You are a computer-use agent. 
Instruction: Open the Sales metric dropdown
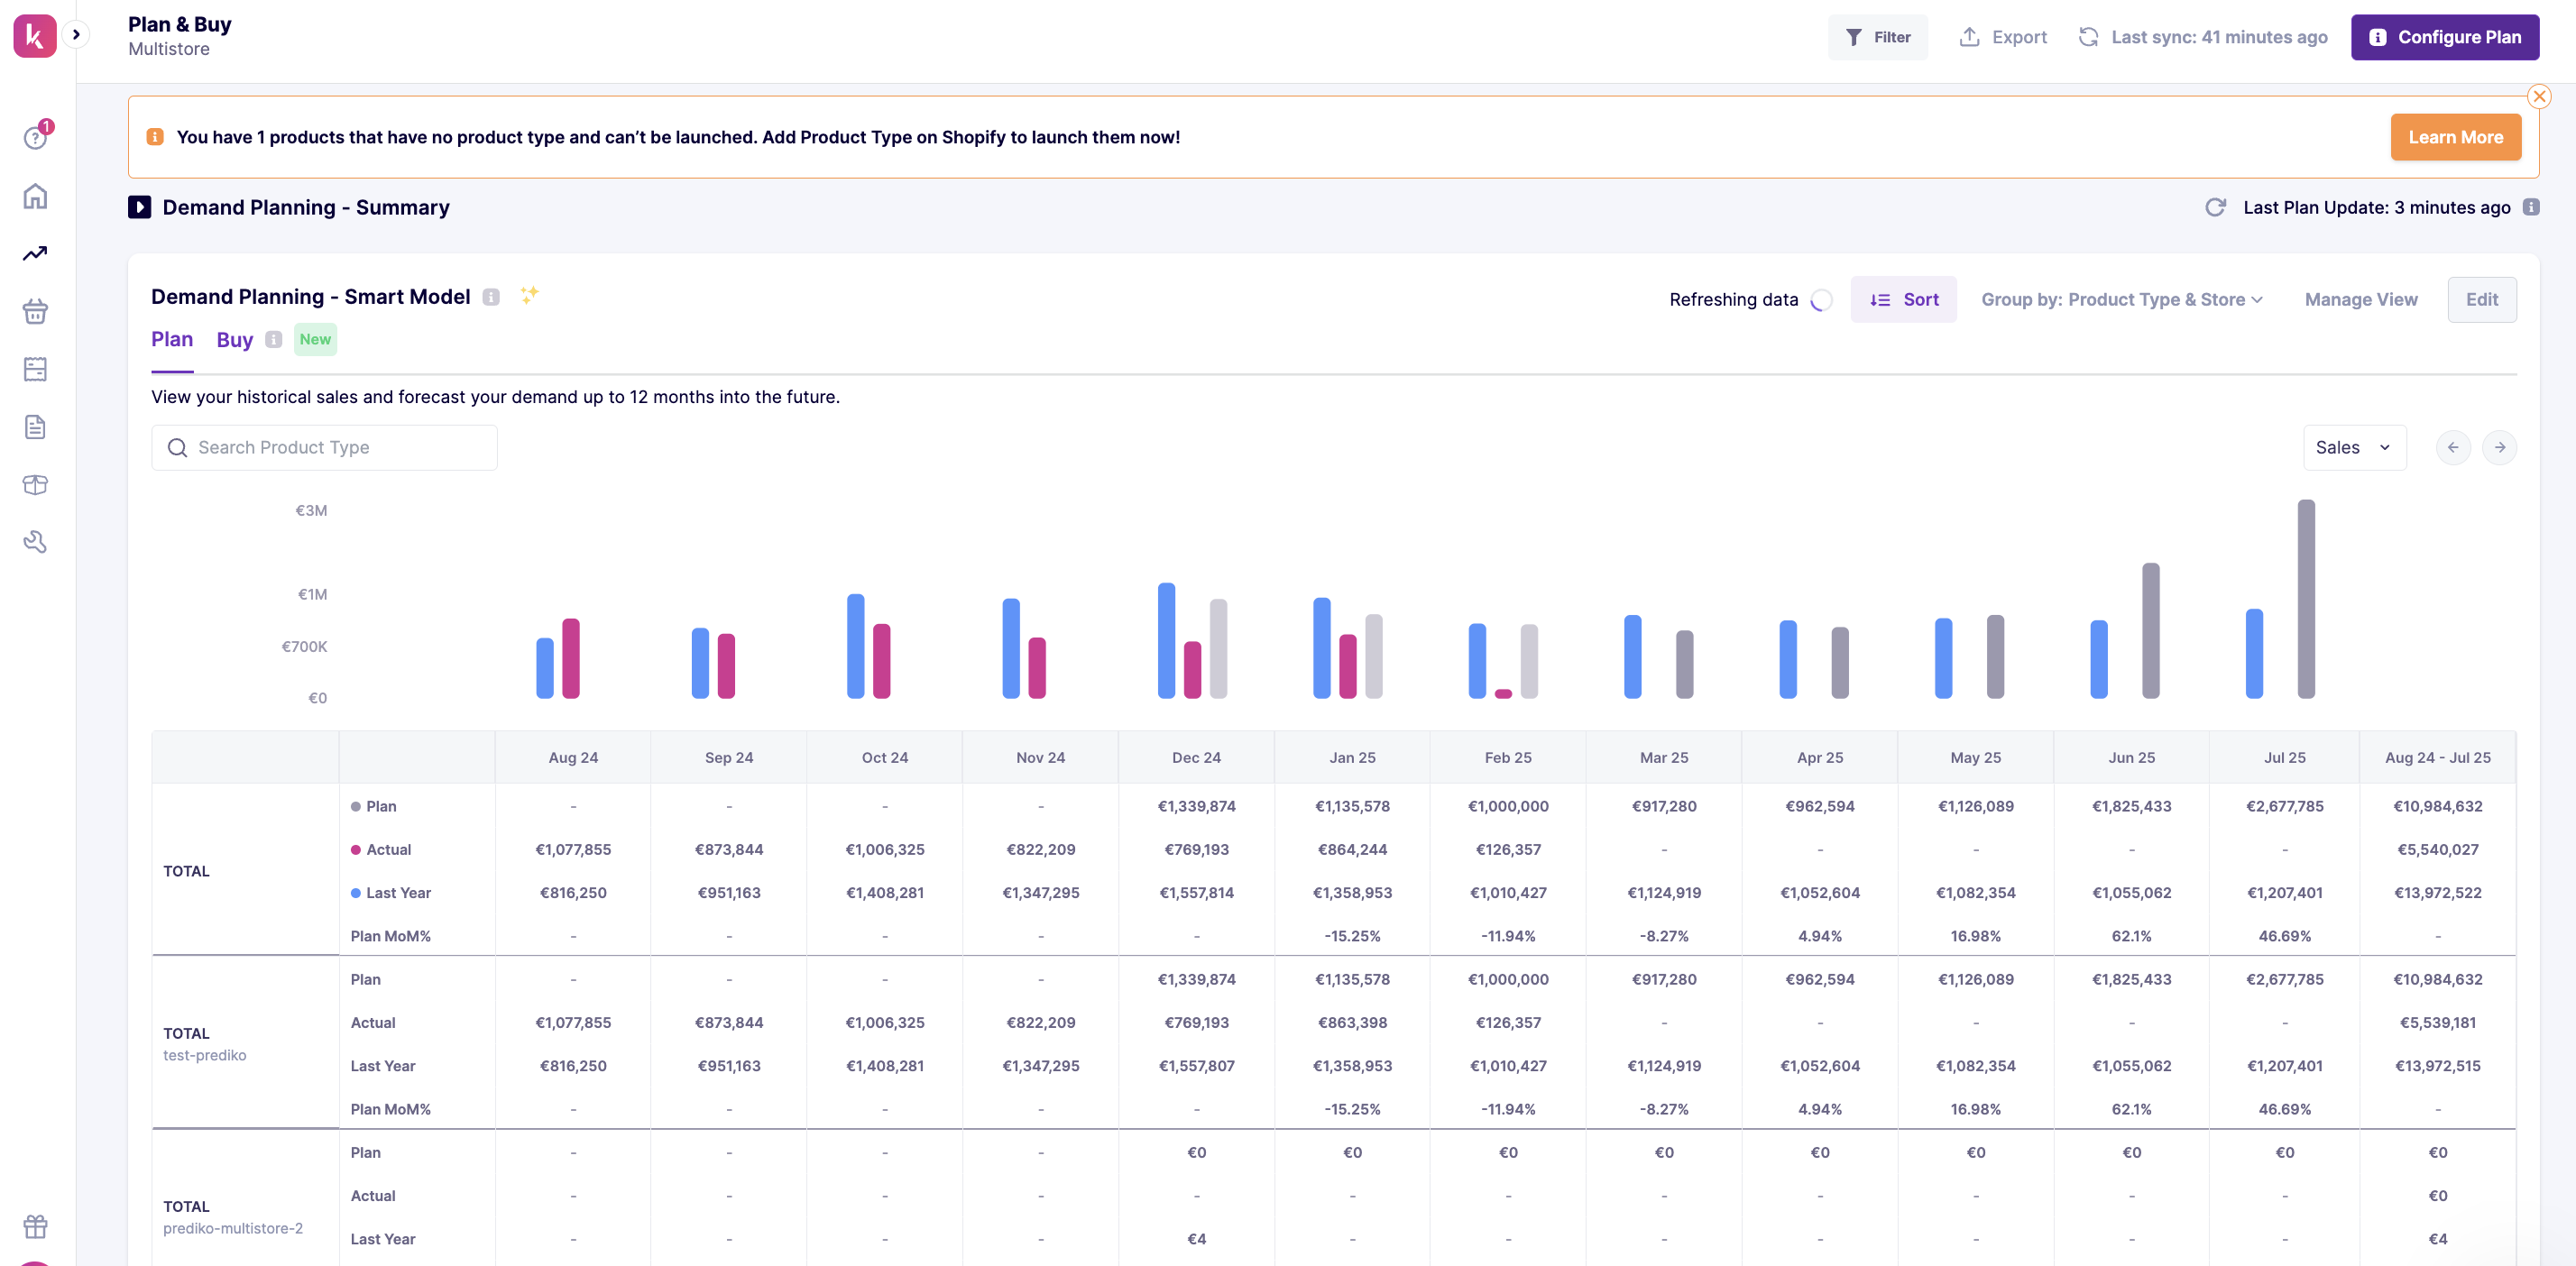(2353, 448)
